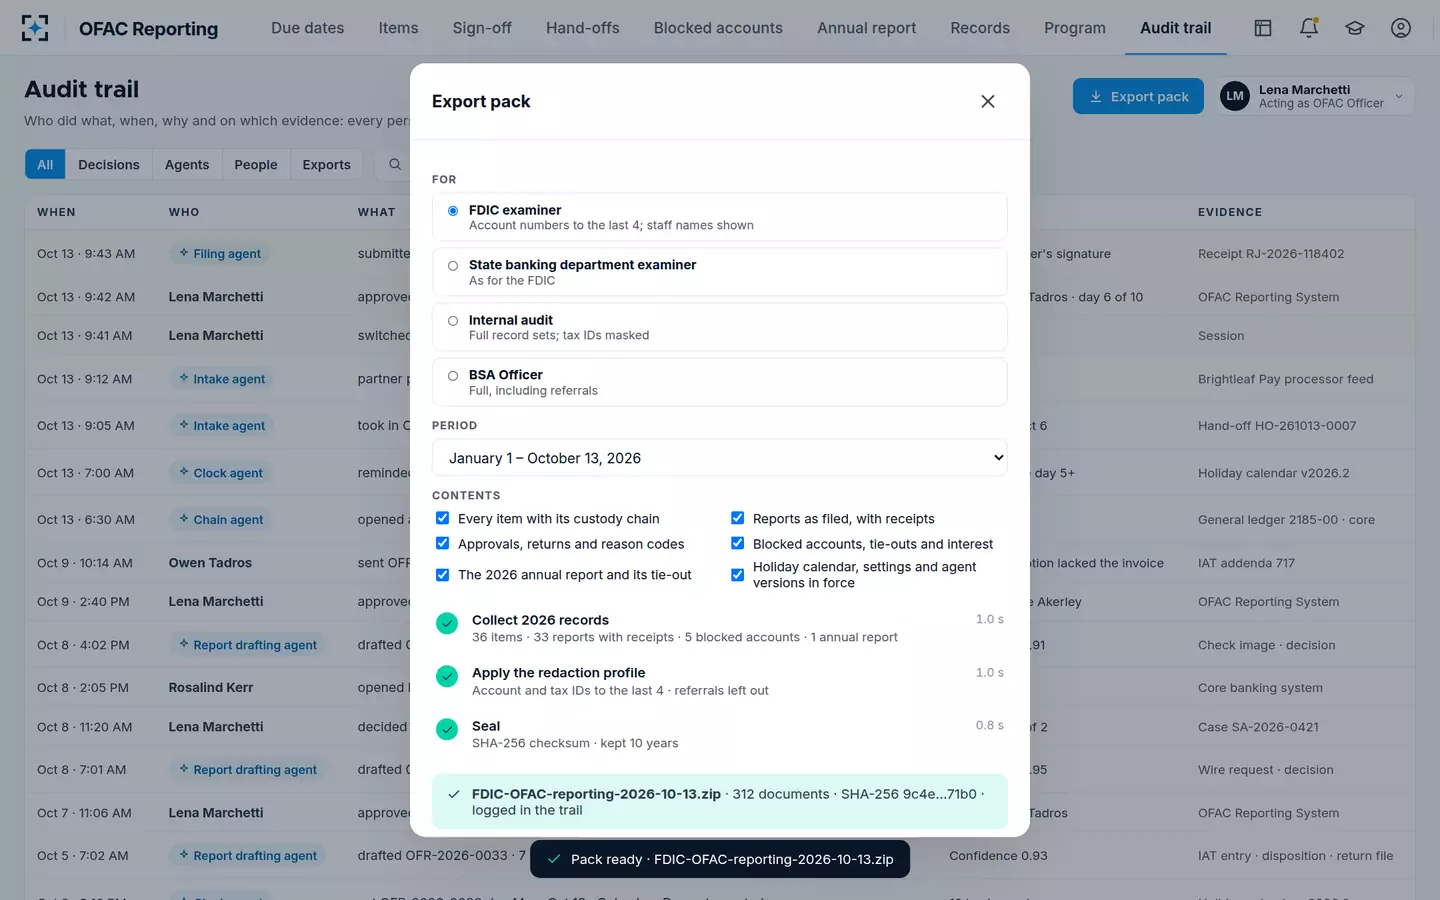Click the Chain agent badge icon

[184, 519]
